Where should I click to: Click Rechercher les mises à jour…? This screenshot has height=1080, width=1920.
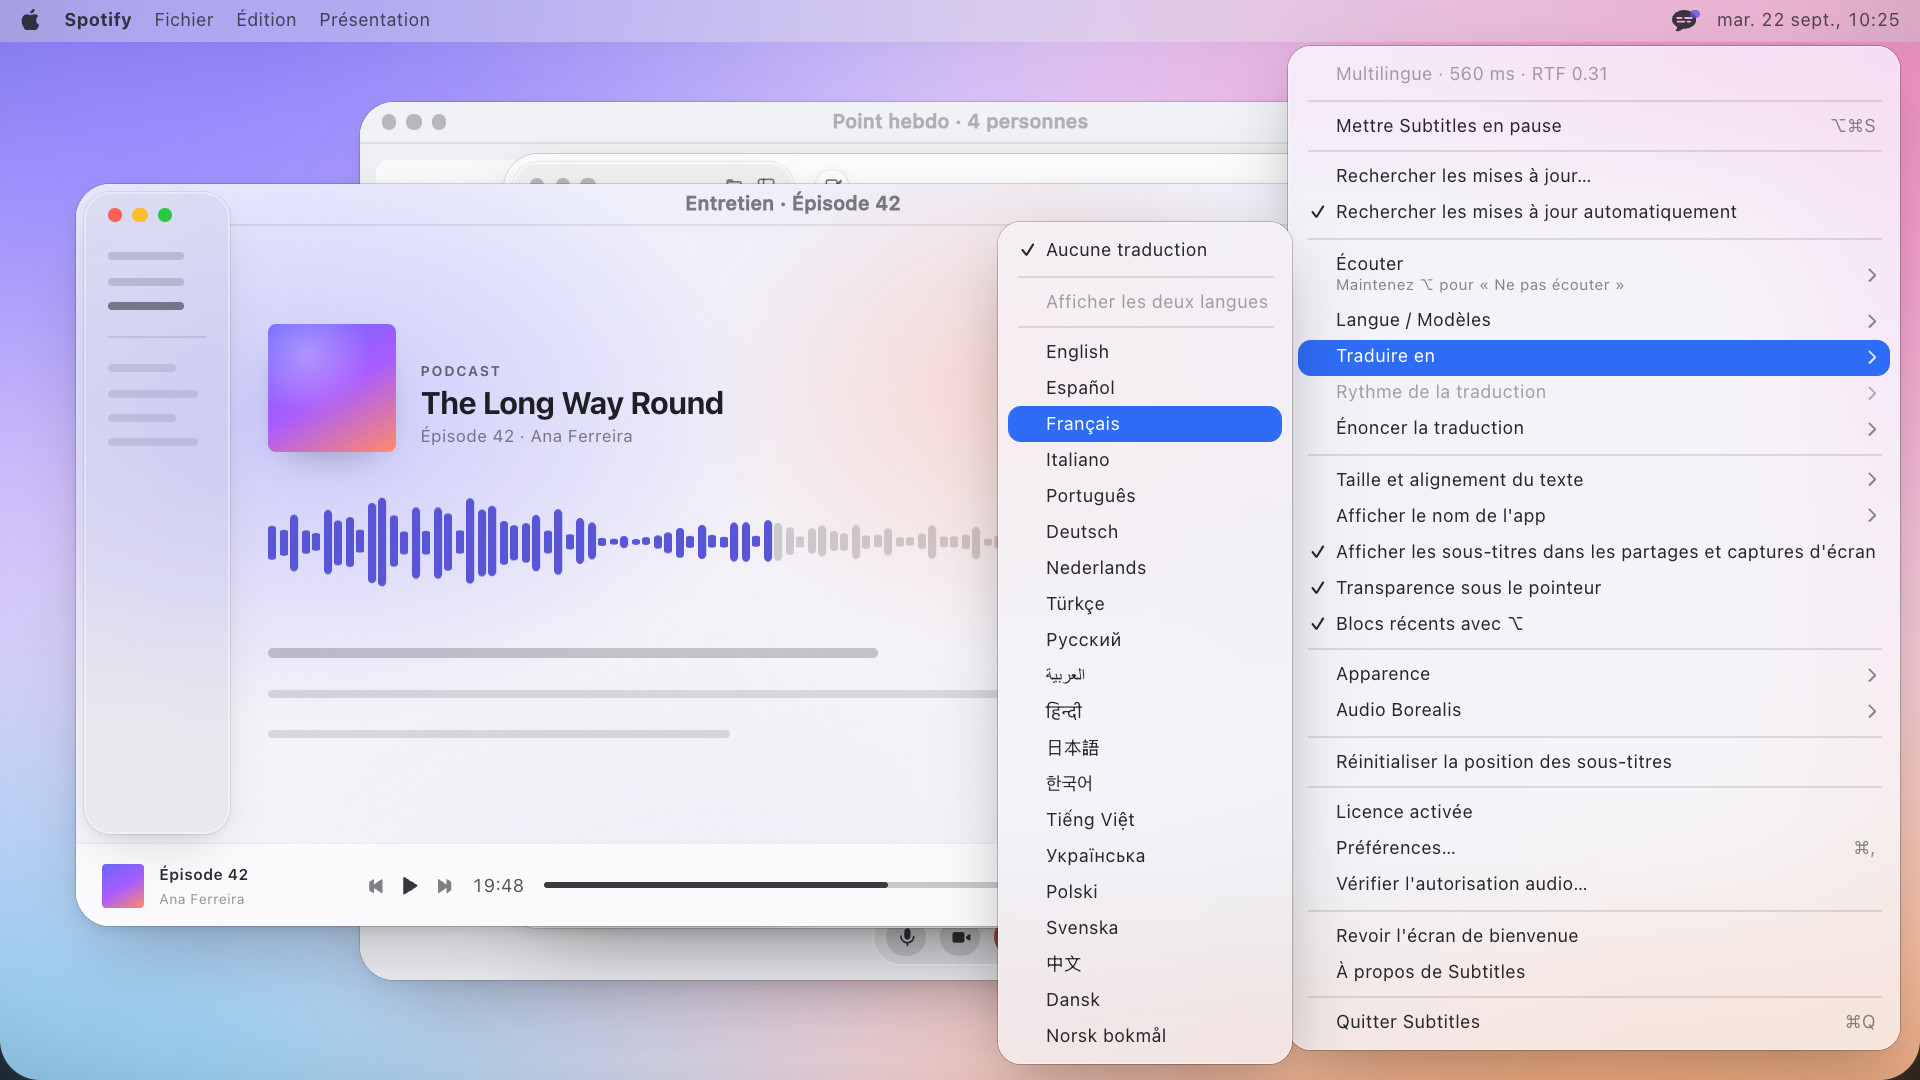click(1594, 176)
